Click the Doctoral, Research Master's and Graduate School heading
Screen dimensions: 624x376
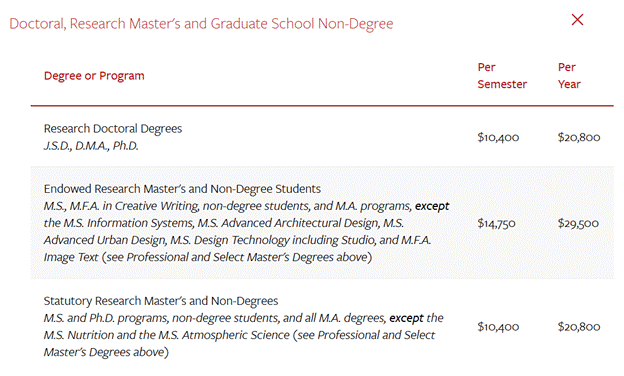coord(201,24)
